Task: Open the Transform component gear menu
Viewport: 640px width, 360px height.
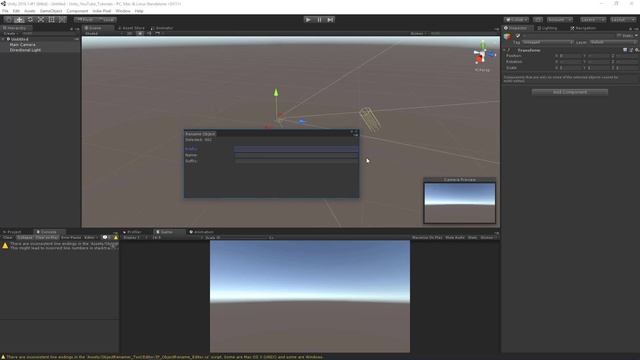Action: [x=636, y=50]
